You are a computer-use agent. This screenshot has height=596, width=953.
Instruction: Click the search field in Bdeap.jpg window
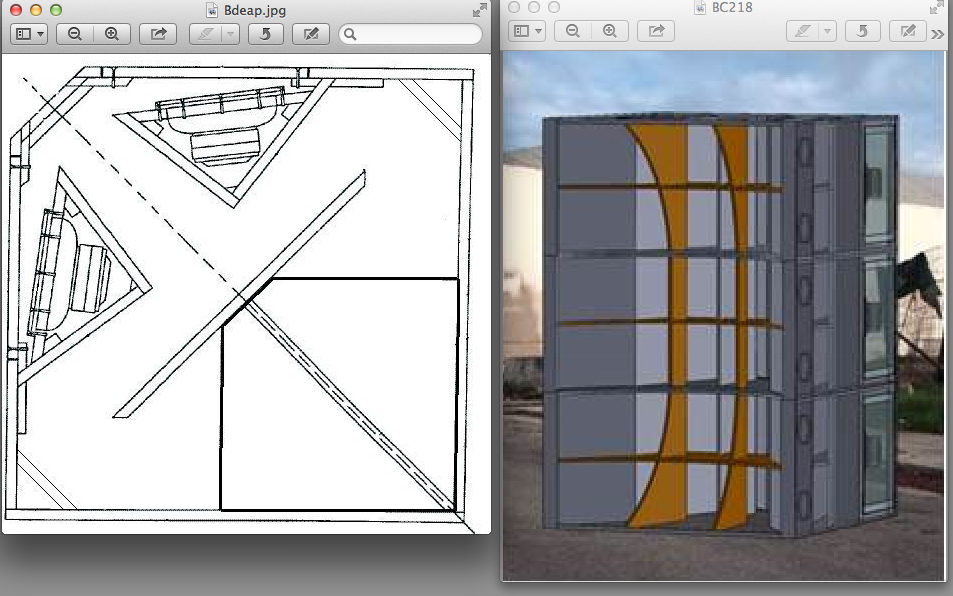point(411,34)
